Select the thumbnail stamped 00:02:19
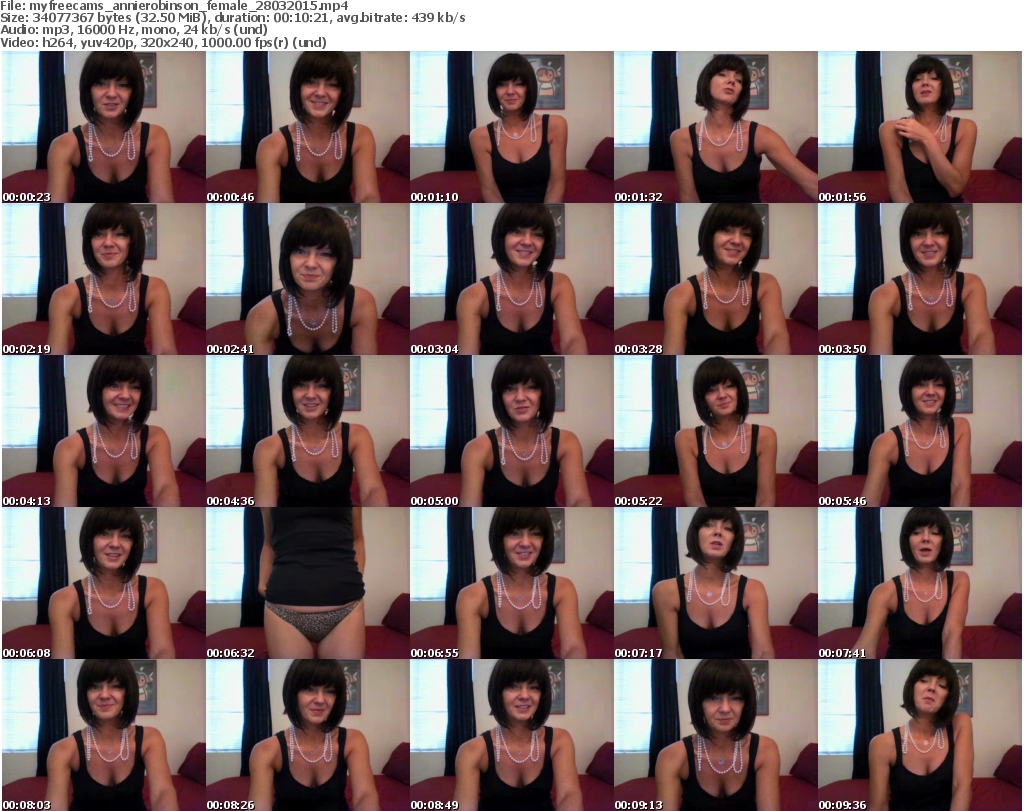 103,279
